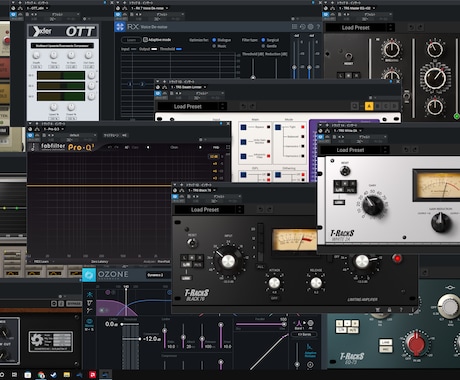Select top mode icon in Ozone Dynamics sidebar

(90, 294)
